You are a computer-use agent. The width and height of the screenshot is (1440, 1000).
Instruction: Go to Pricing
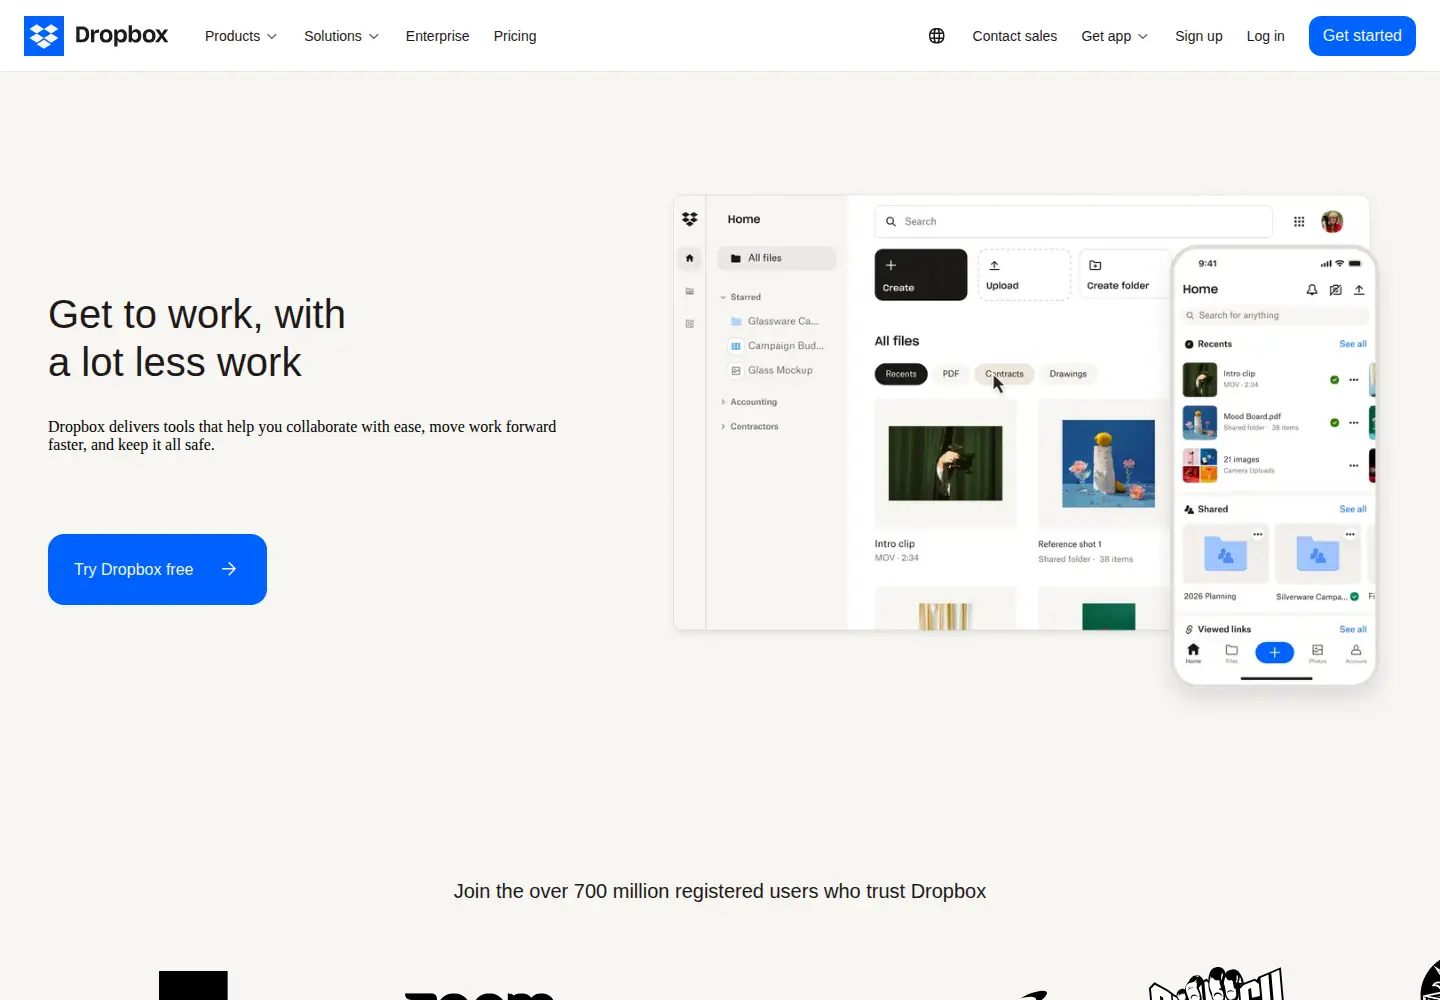[515, 36]
